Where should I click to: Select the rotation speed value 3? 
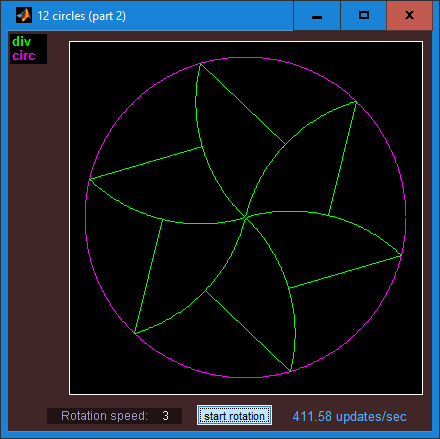(165, 416)
